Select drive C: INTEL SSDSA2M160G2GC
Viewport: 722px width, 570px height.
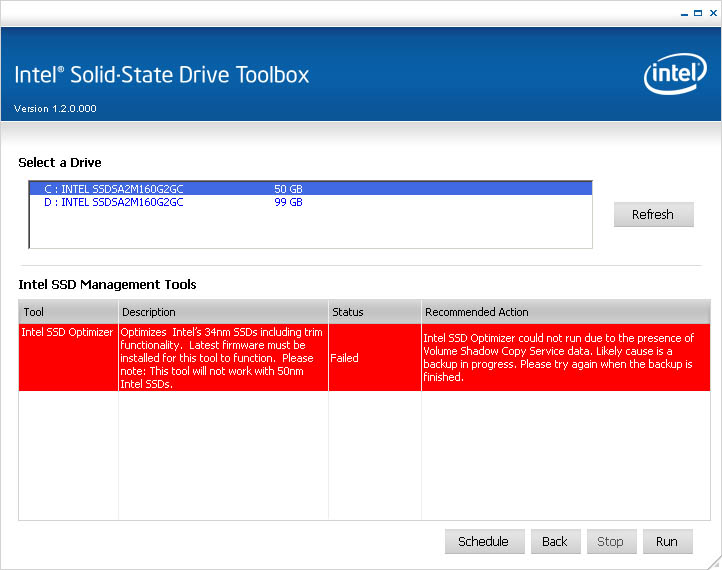pos(311,189)
